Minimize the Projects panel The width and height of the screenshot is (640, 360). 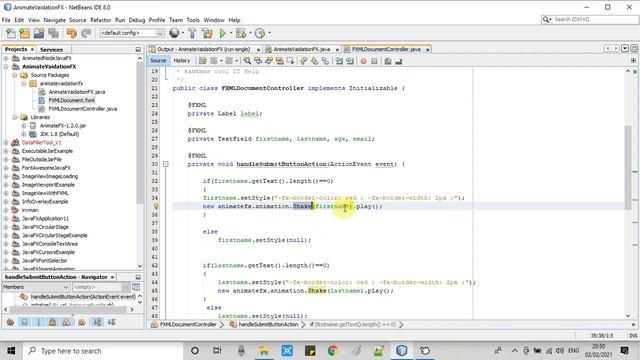click(138, 49)
